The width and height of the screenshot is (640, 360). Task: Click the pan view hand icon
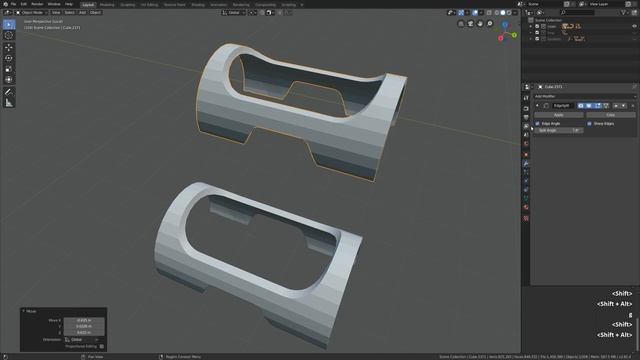[480, 24]
